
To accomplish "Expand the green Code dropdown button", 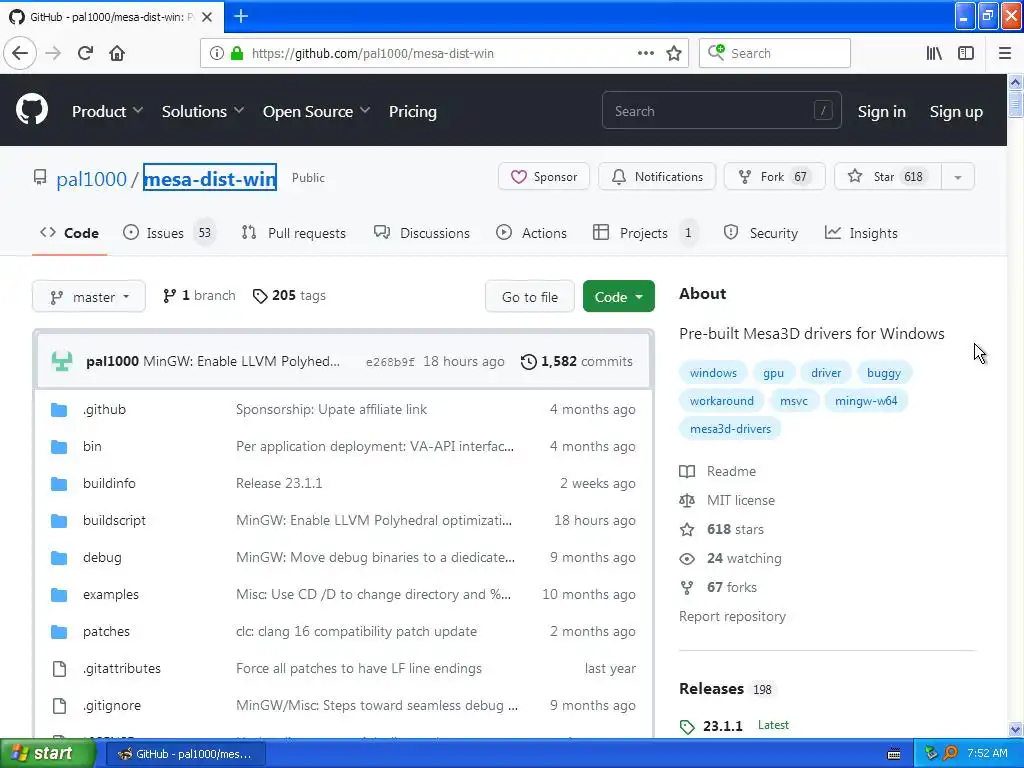I will click(x=618, y=297).
